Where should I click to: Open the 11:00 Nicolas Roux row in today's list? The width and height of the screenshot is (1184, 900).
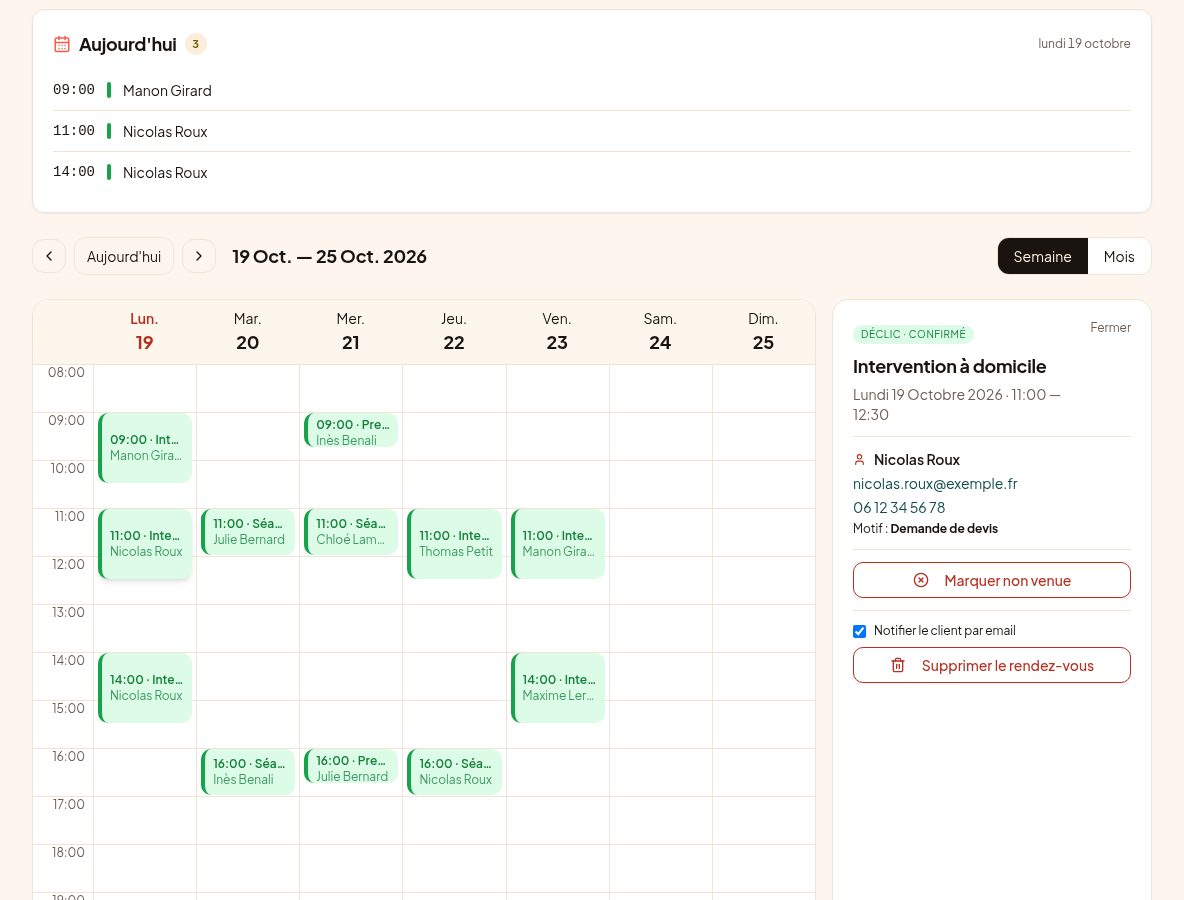592,131
